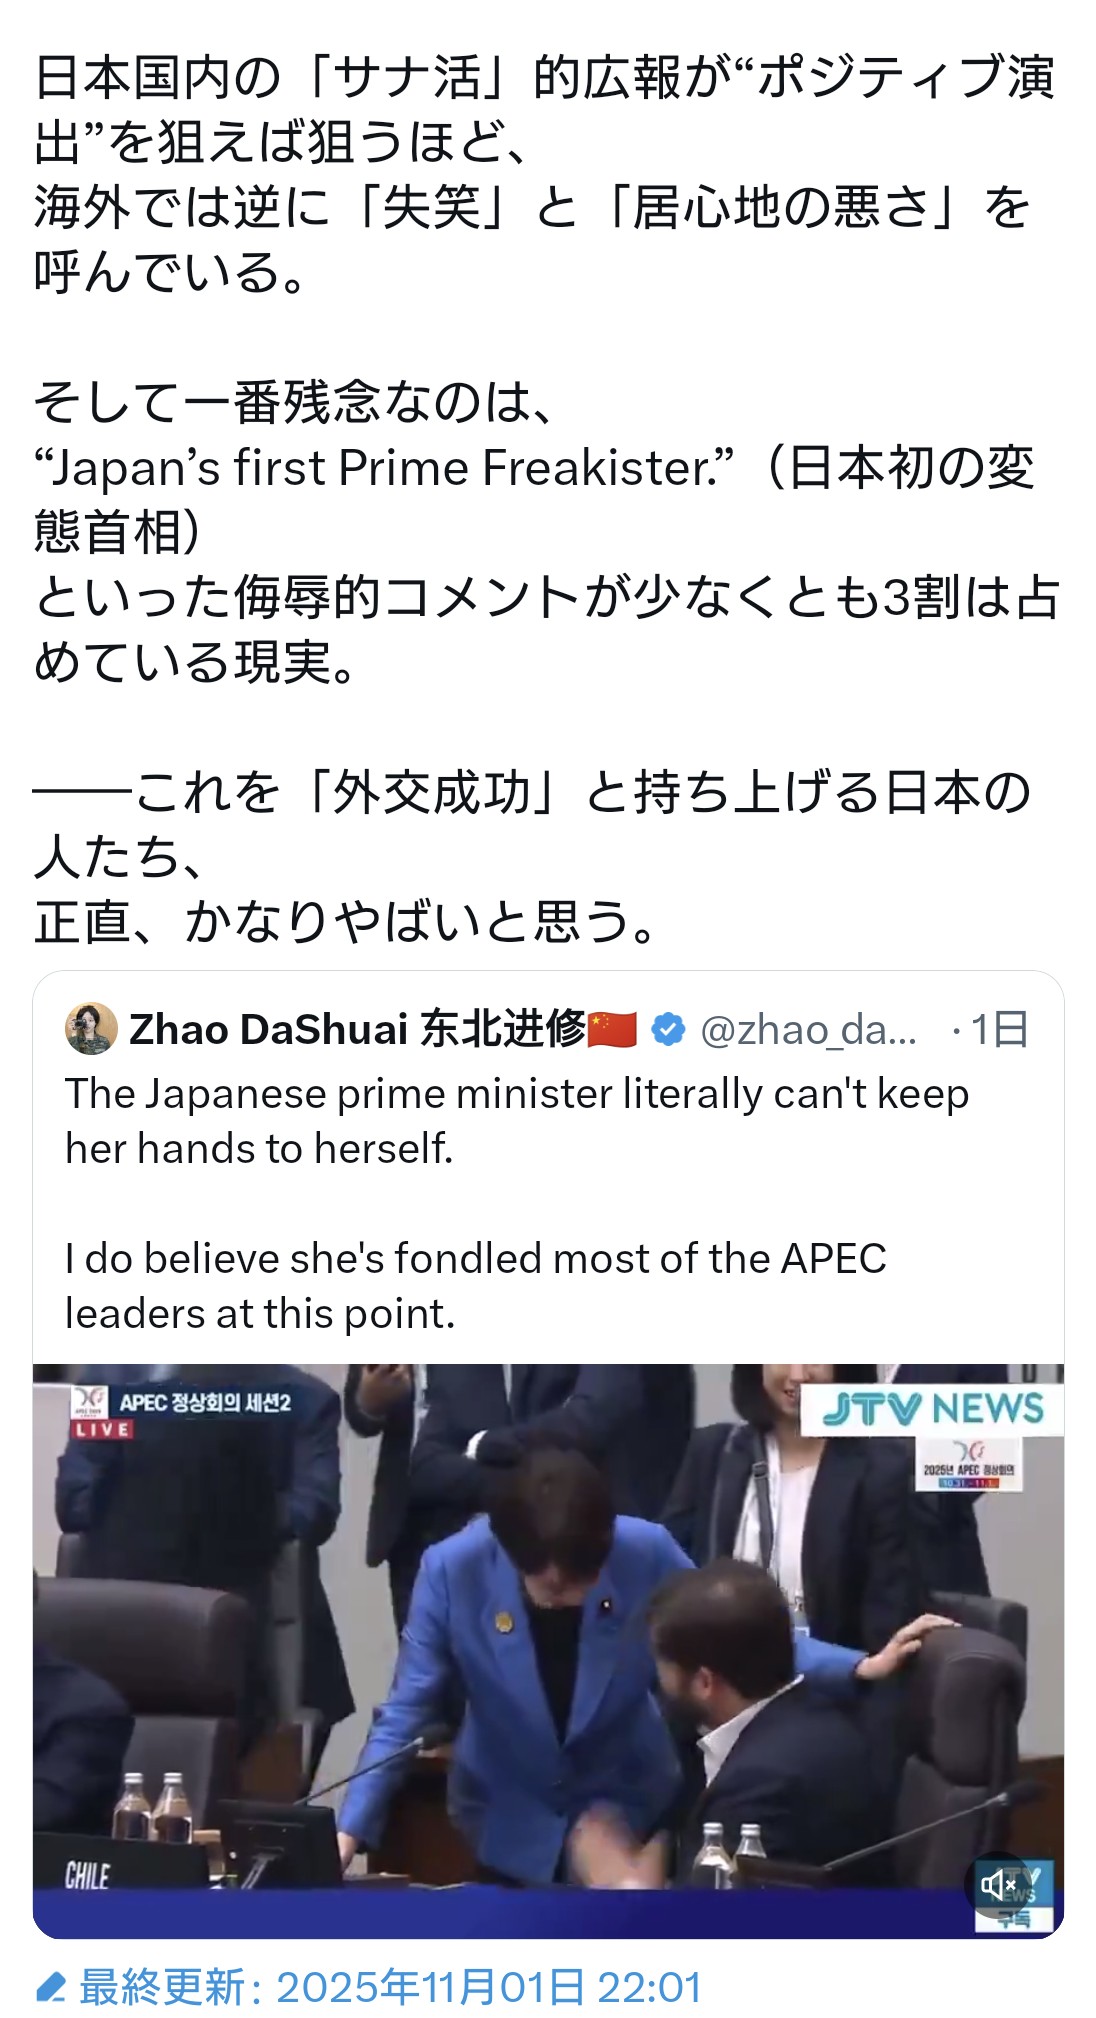
Task: Tap the China flag emoji beside the name
Action: [613, 1029]
